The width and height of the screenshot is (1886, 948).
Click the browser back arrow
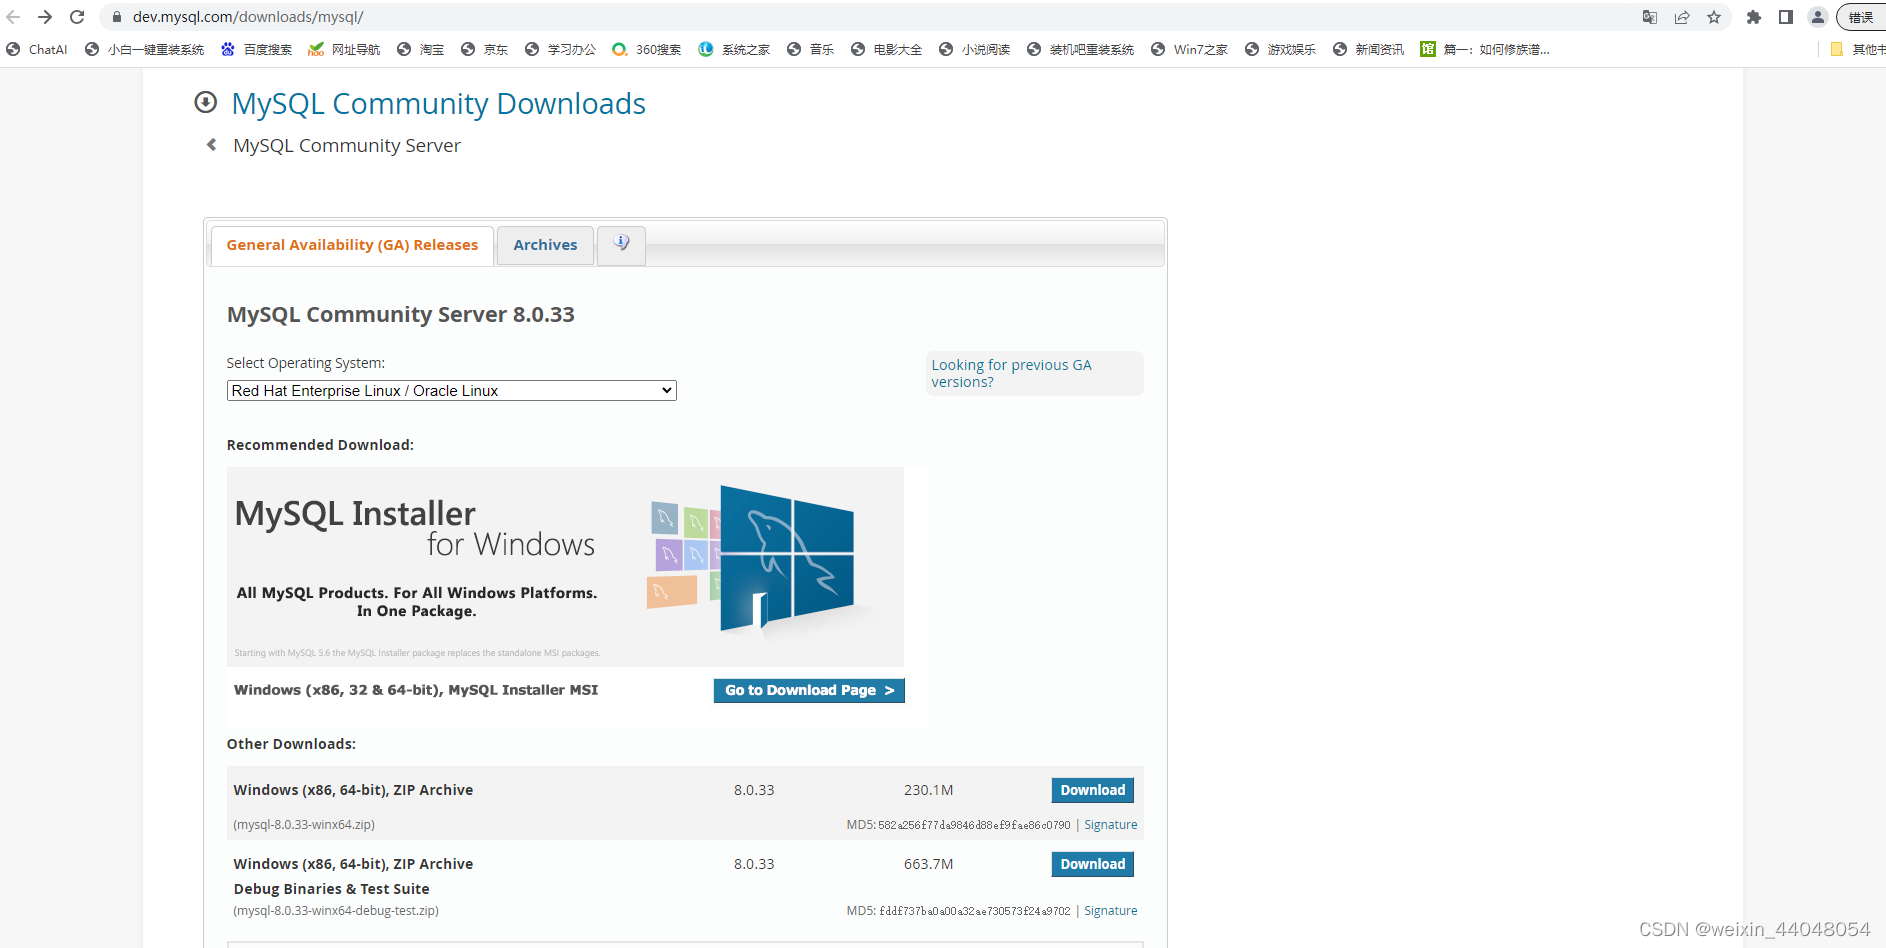tap(13, 17)
